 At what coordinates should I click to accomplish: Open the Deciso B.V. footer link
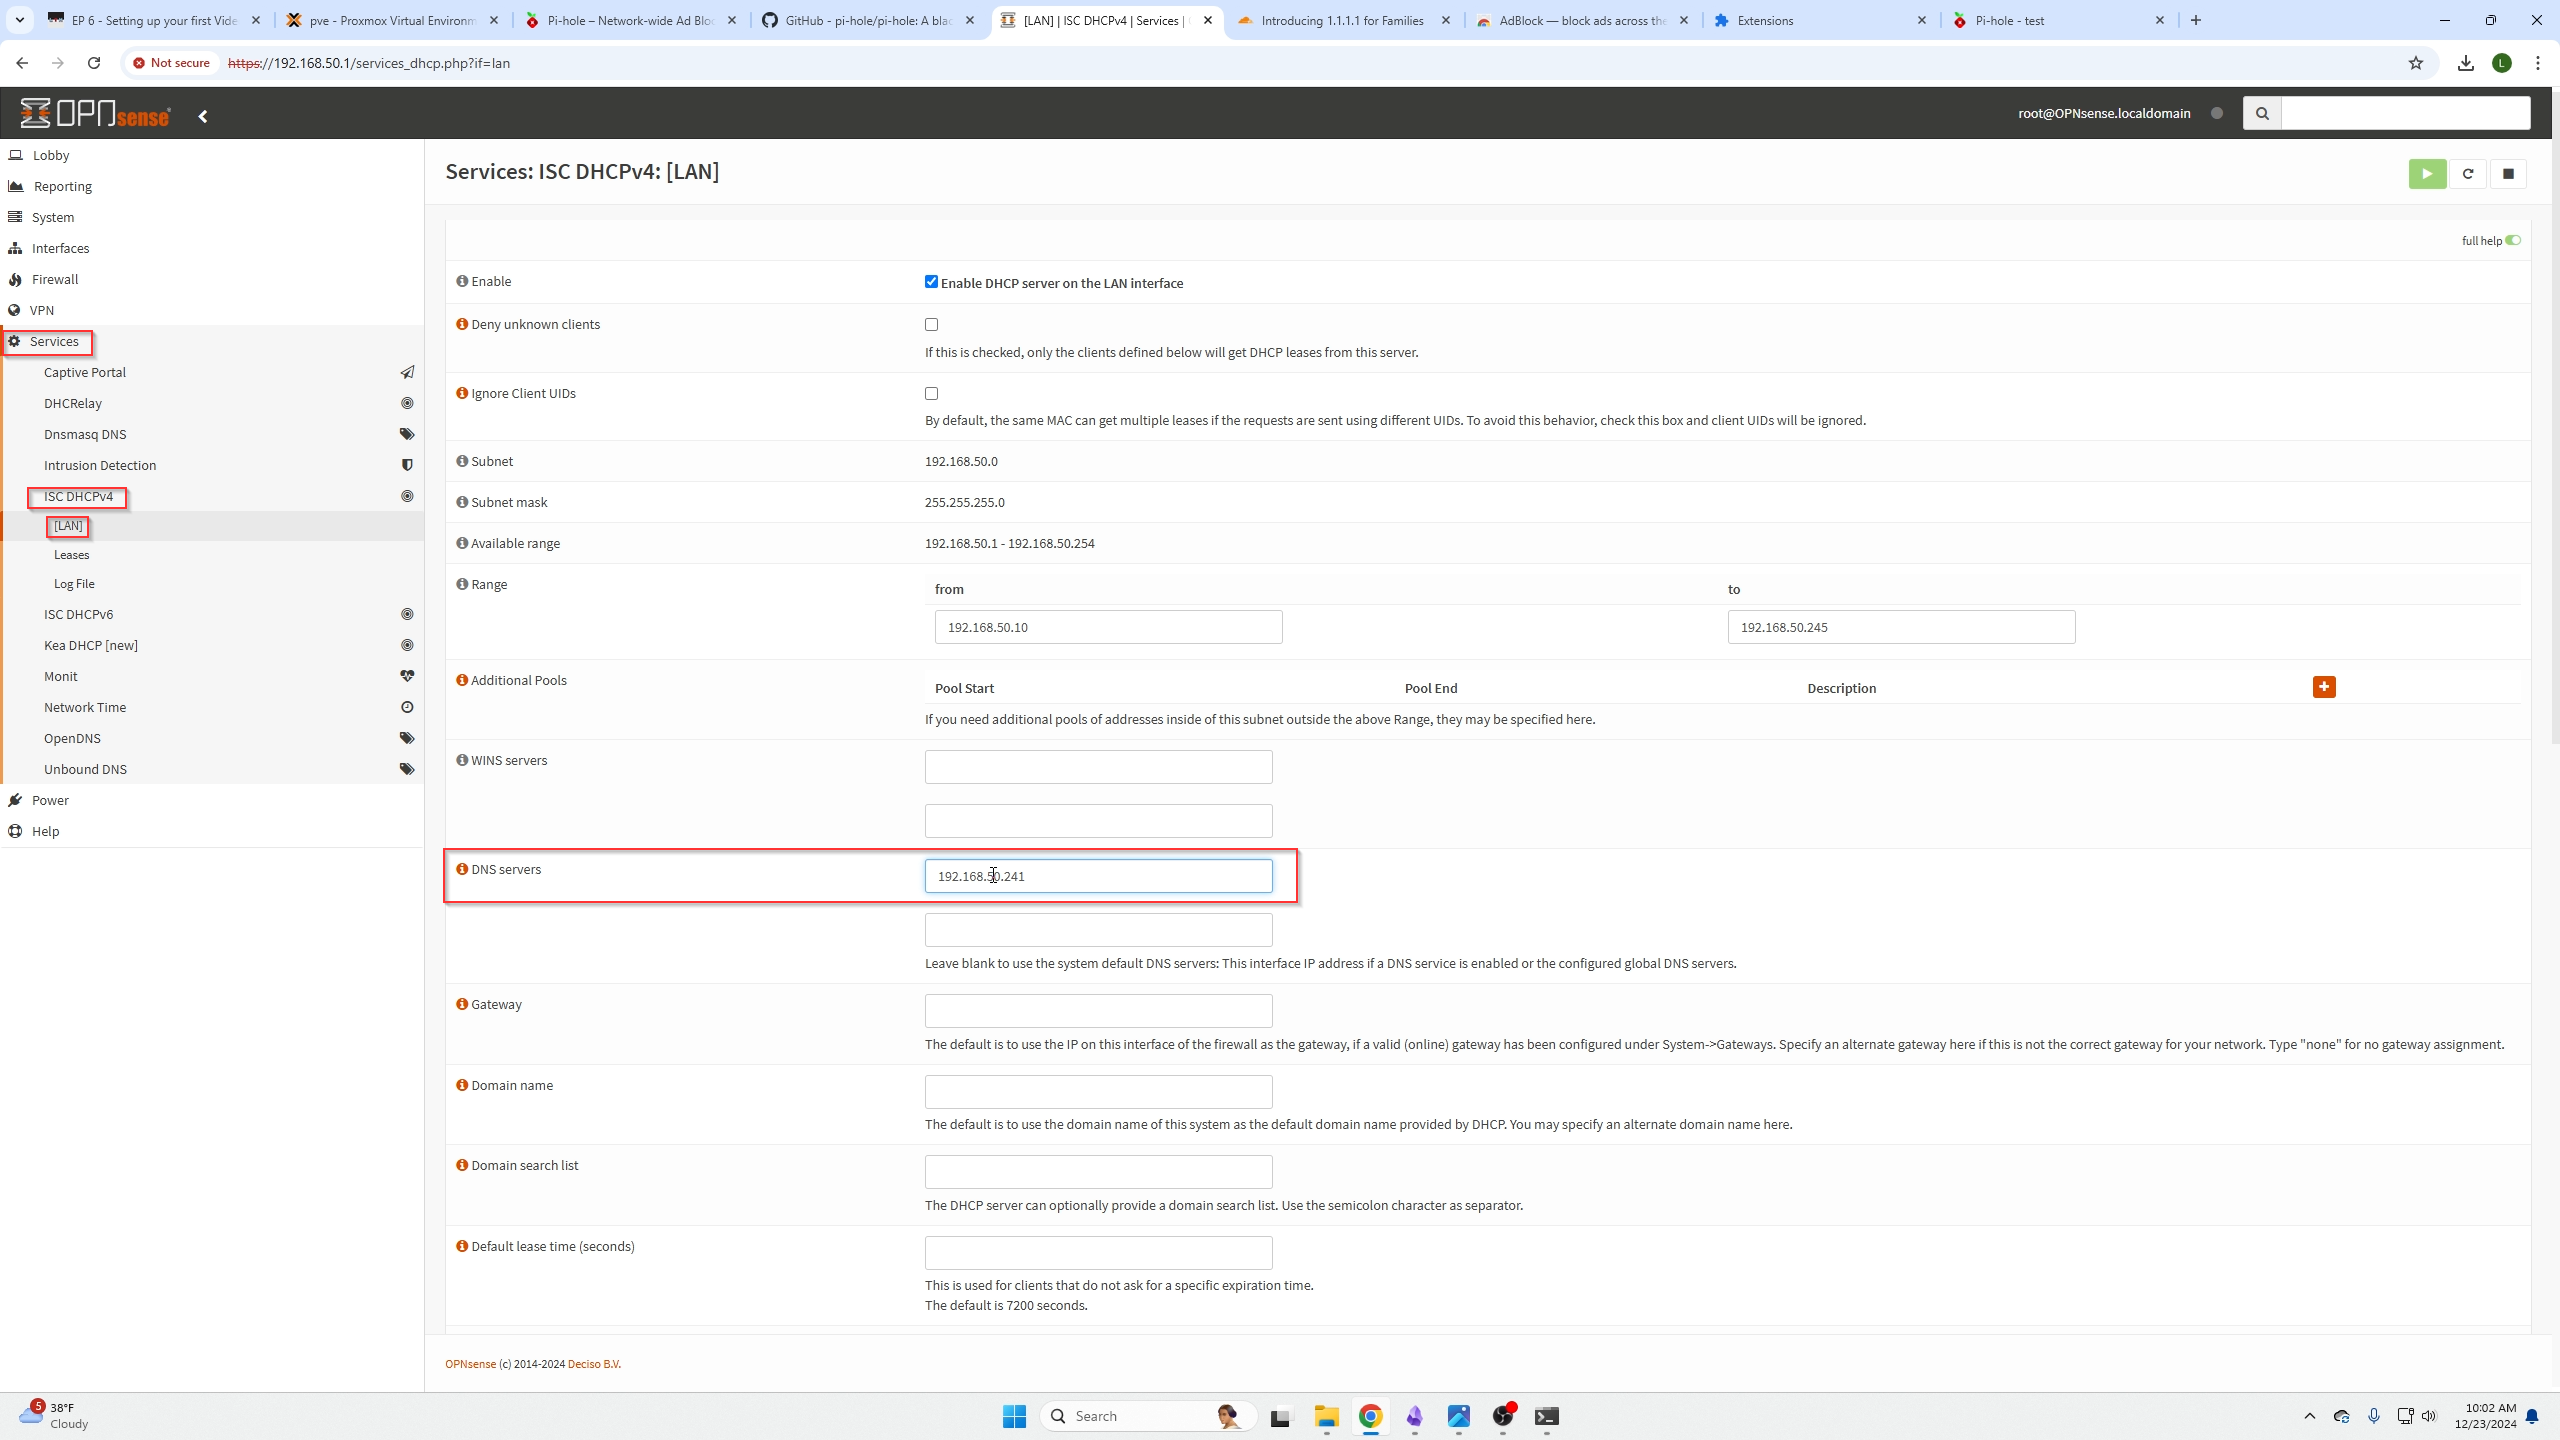coord(594,1364)
